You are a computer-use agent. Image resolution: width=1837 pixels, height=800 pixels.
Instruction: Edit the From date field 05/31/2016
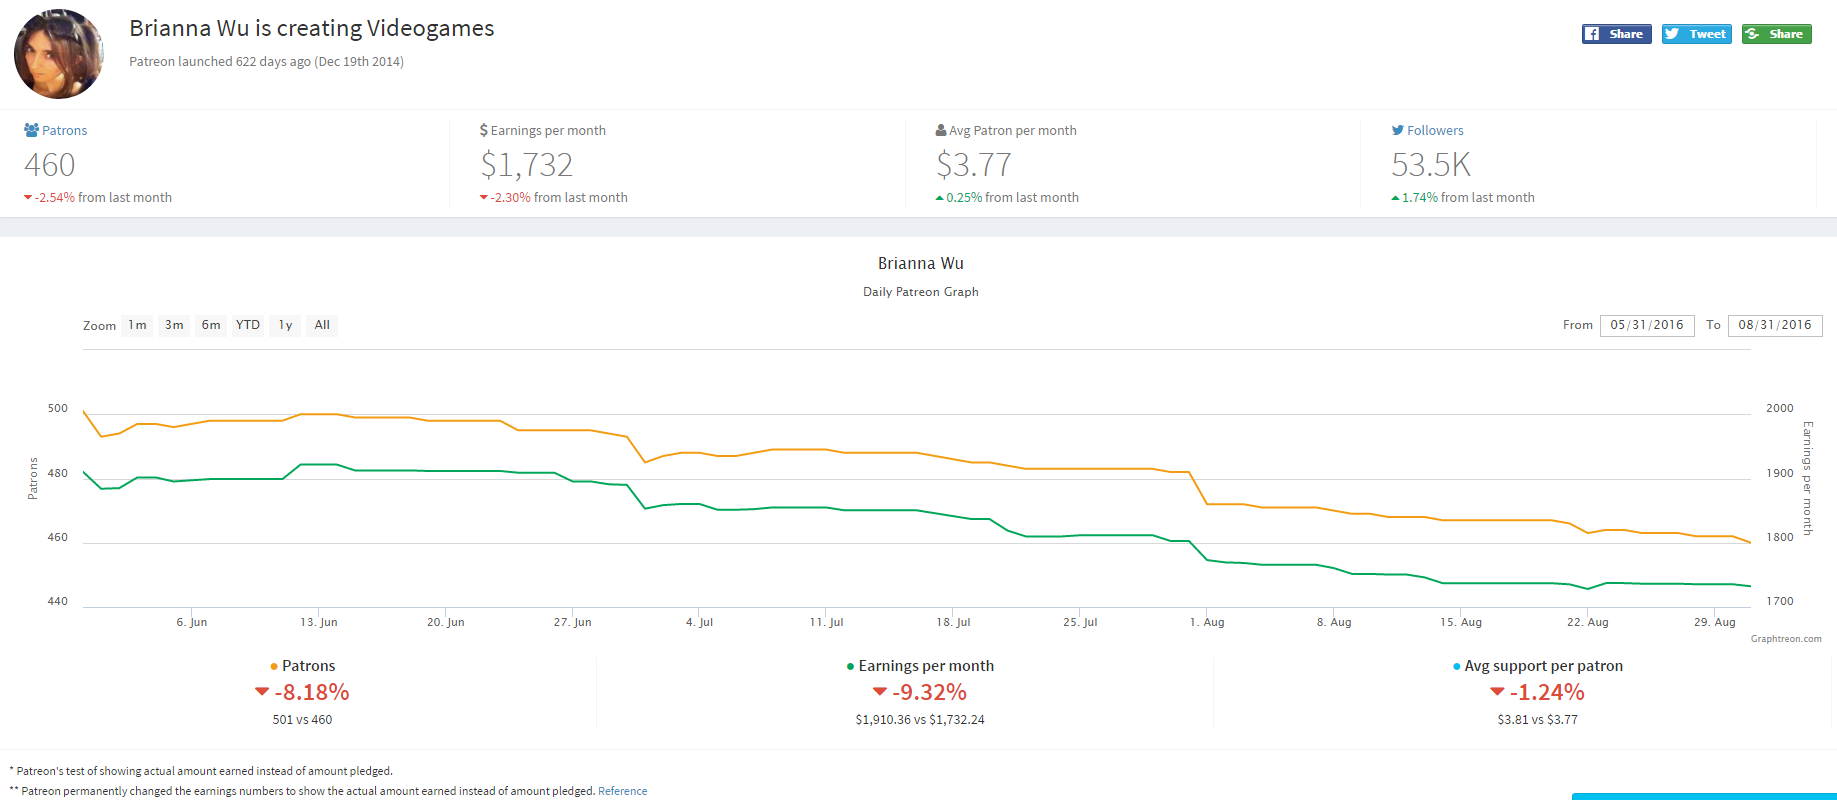coord(1647,325)
